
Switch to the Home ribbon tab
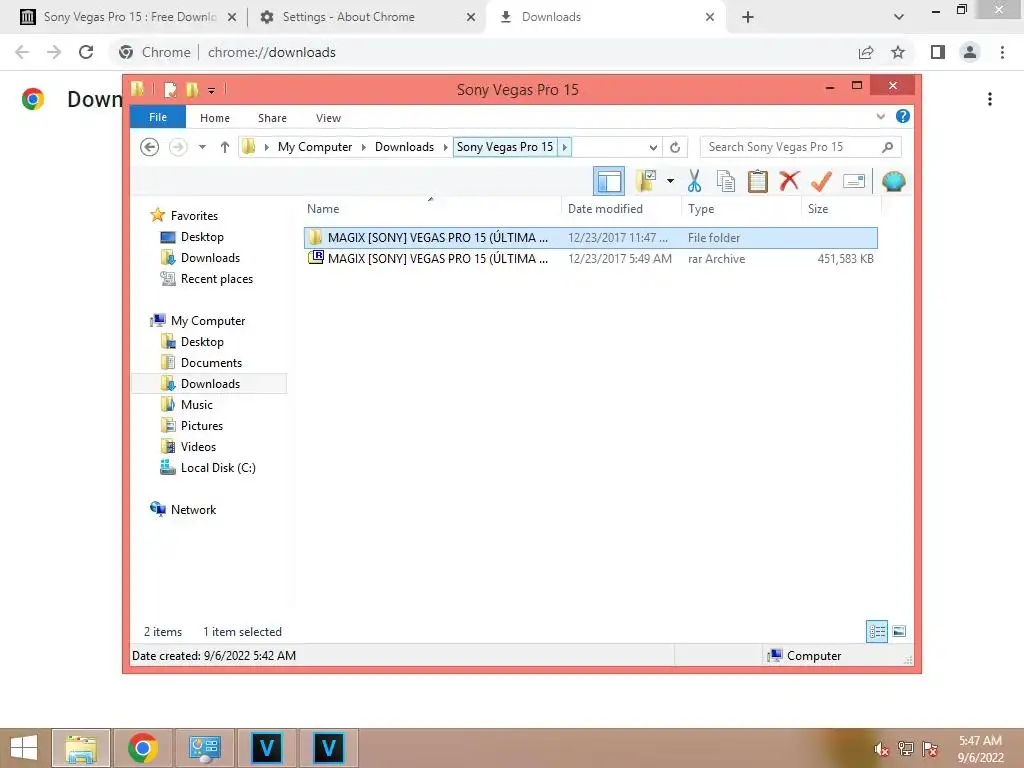pos(215,118)
